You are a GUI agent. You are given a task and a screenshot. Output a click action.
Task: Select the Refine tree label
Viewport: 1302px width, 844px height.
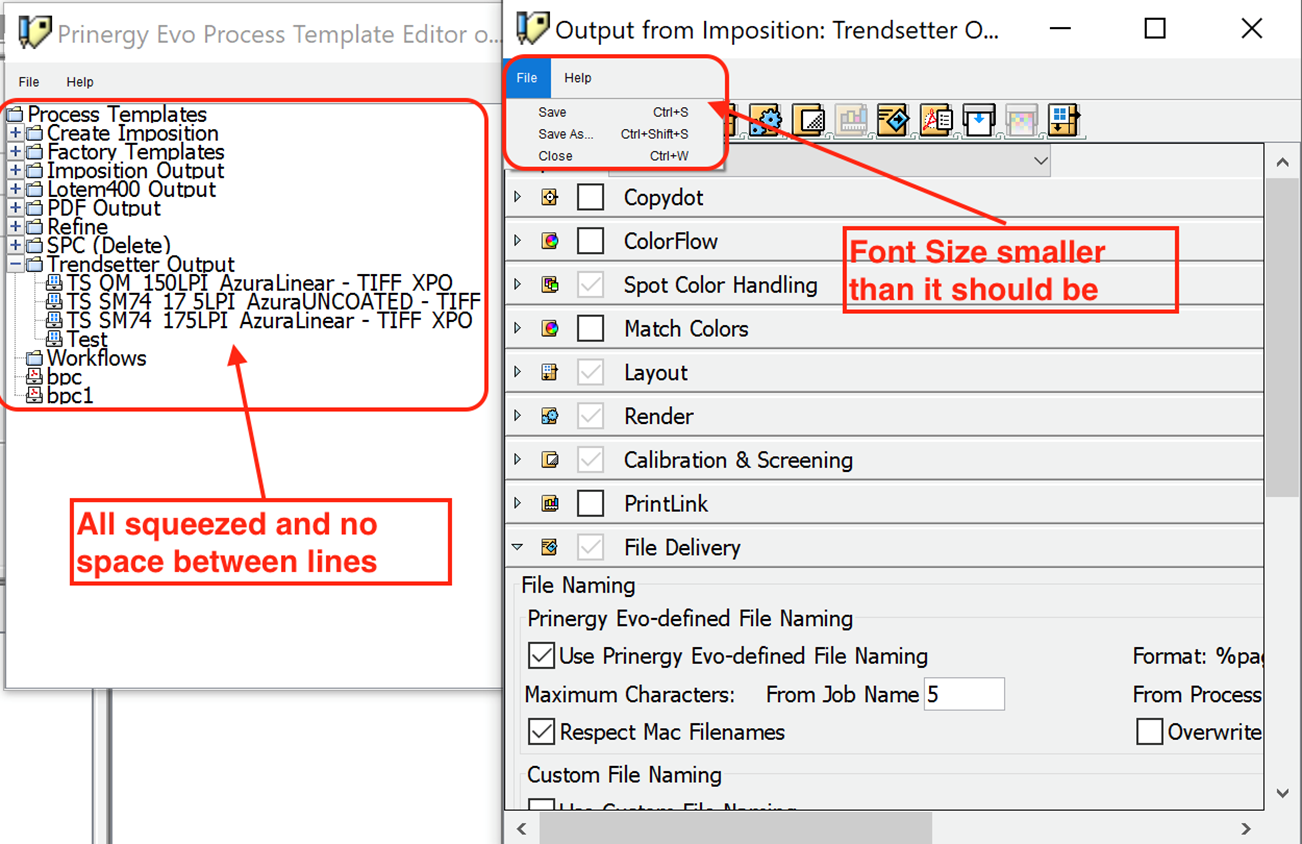77,227
